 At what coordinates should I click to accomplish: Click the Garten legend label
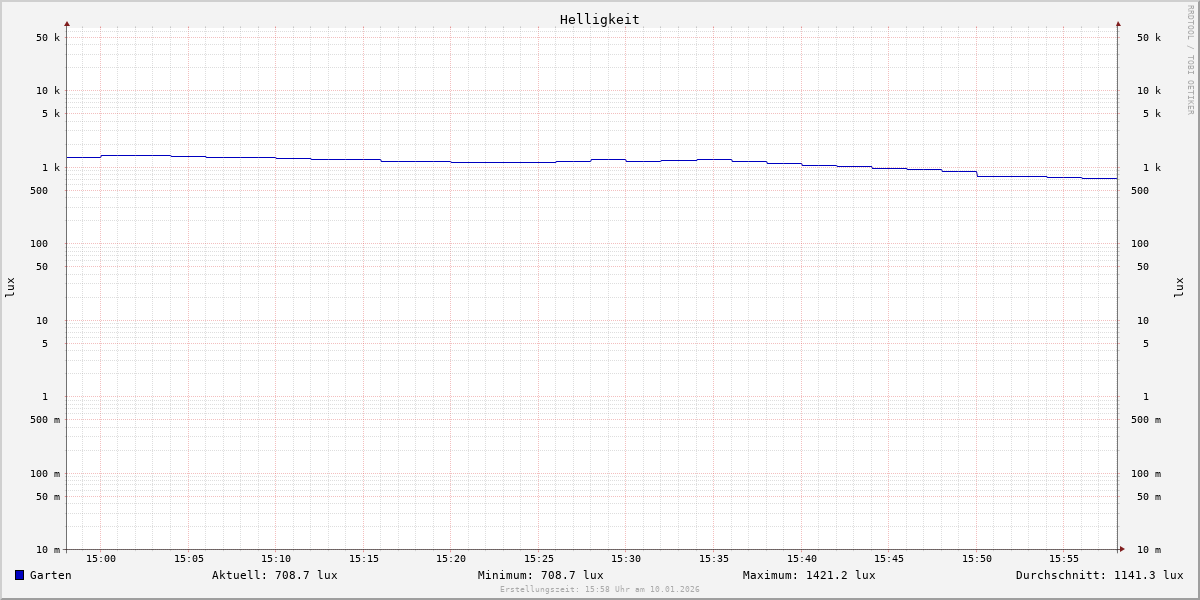50,575
